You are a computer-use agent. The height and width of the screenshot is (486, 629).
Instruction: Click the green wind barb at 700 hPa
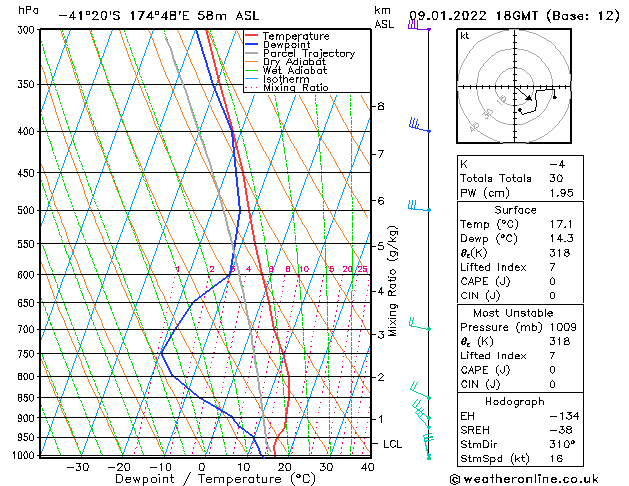click(419, 324)
